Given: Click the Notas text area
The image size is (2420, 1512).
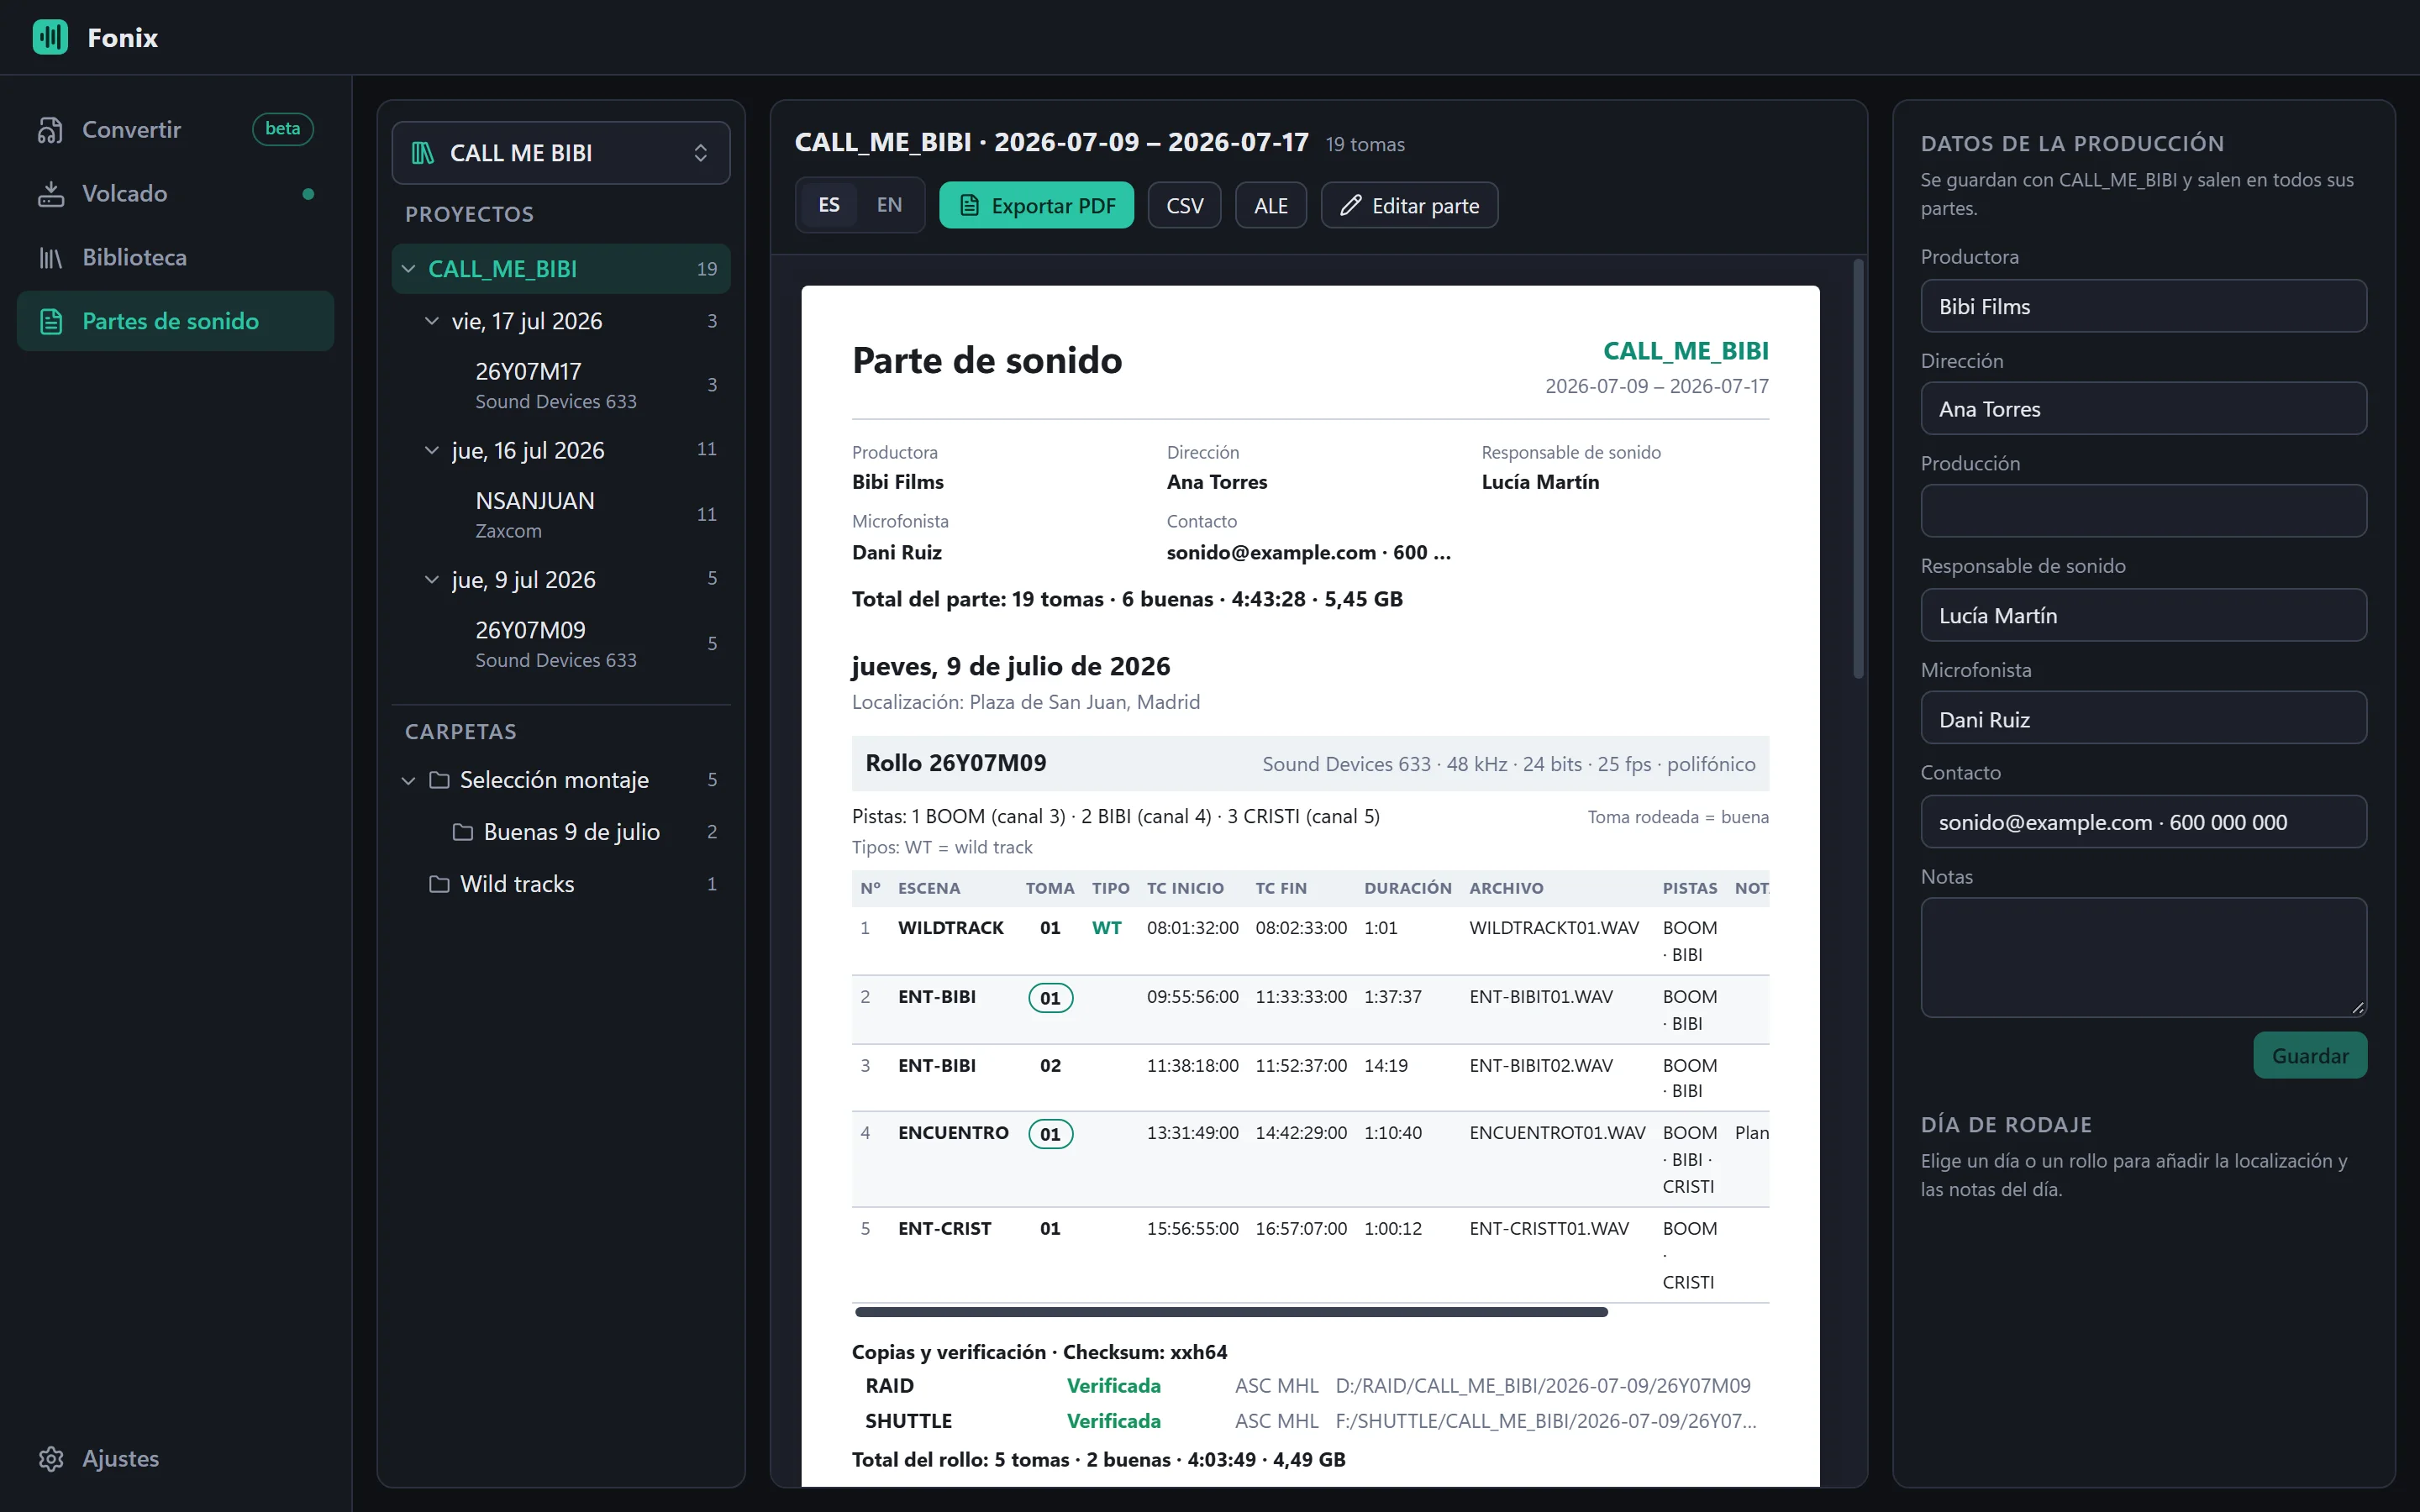Looking at the screenshot, I should click(2143, 957).
